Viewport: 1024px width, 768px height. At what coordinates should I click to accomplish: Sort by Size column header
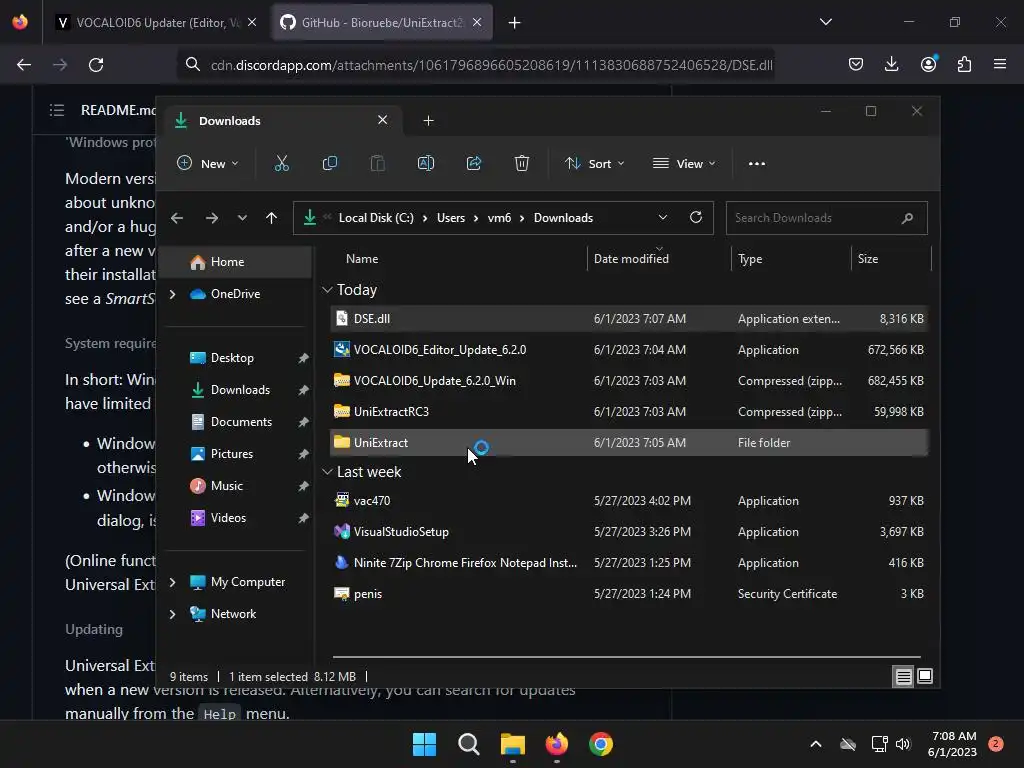click(x=867, y=259)
